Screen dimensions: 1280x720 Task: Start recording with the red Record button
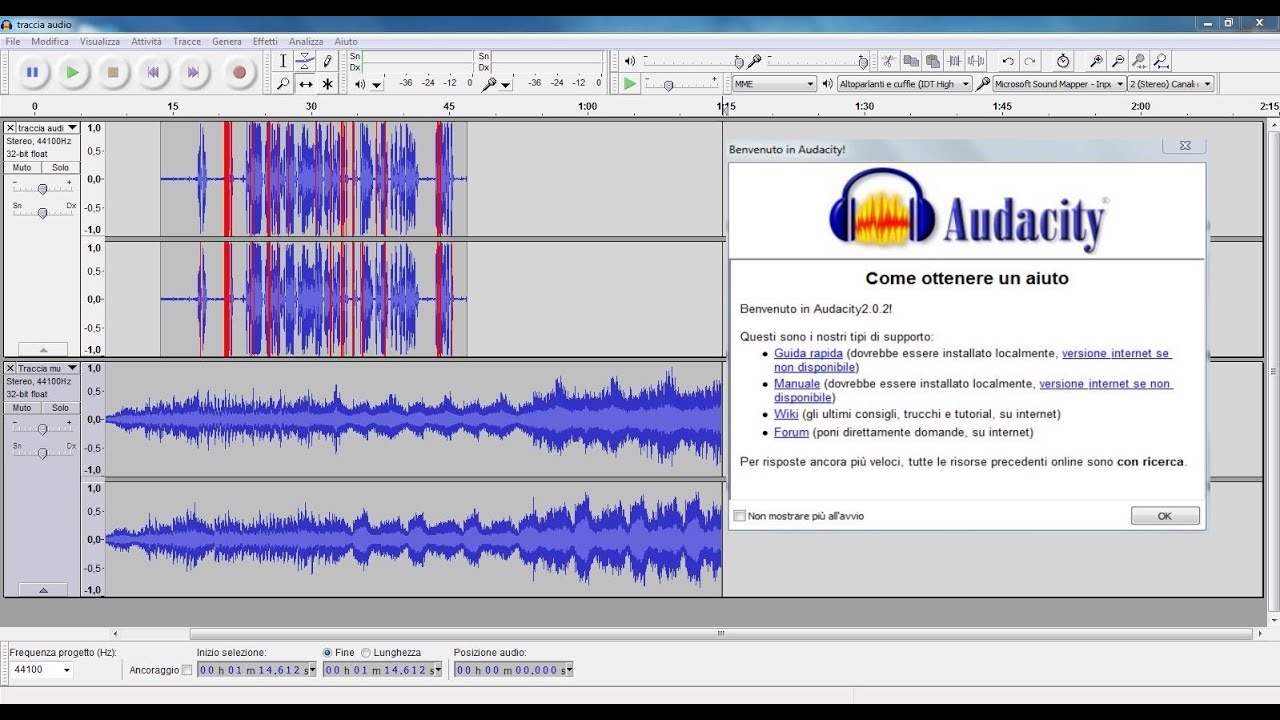[x=239, y=72]
